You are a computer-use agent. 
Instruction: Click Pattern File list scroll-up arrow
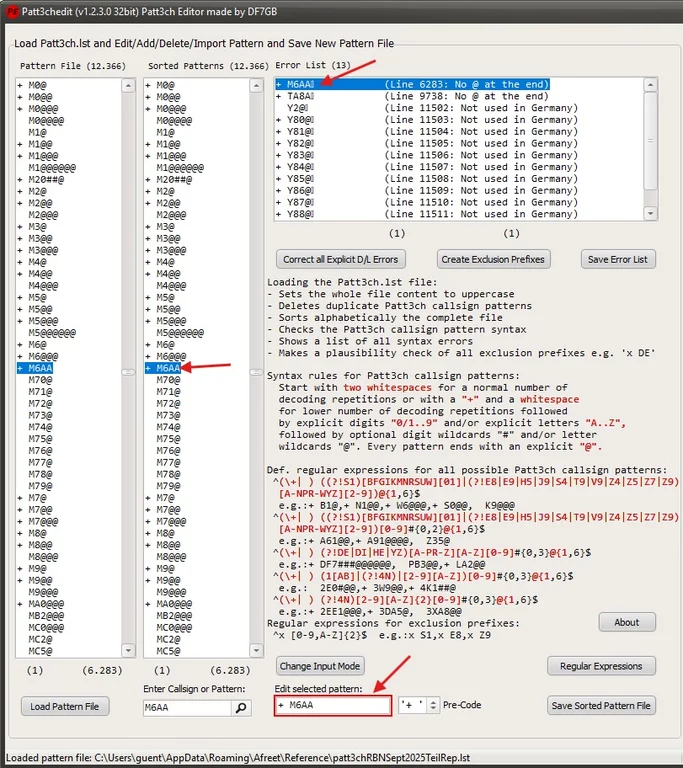[x=127, y=86]
